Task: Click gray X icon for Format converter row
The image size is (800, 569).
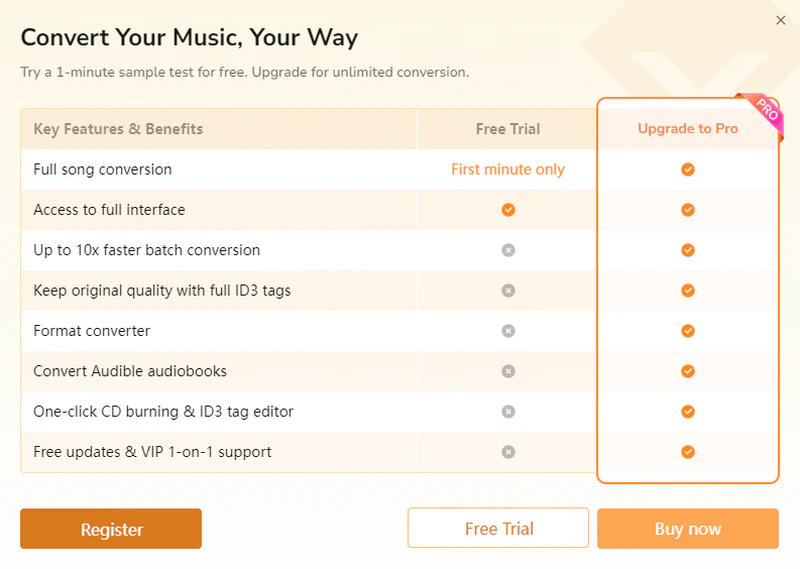Action: coord(508,331)
